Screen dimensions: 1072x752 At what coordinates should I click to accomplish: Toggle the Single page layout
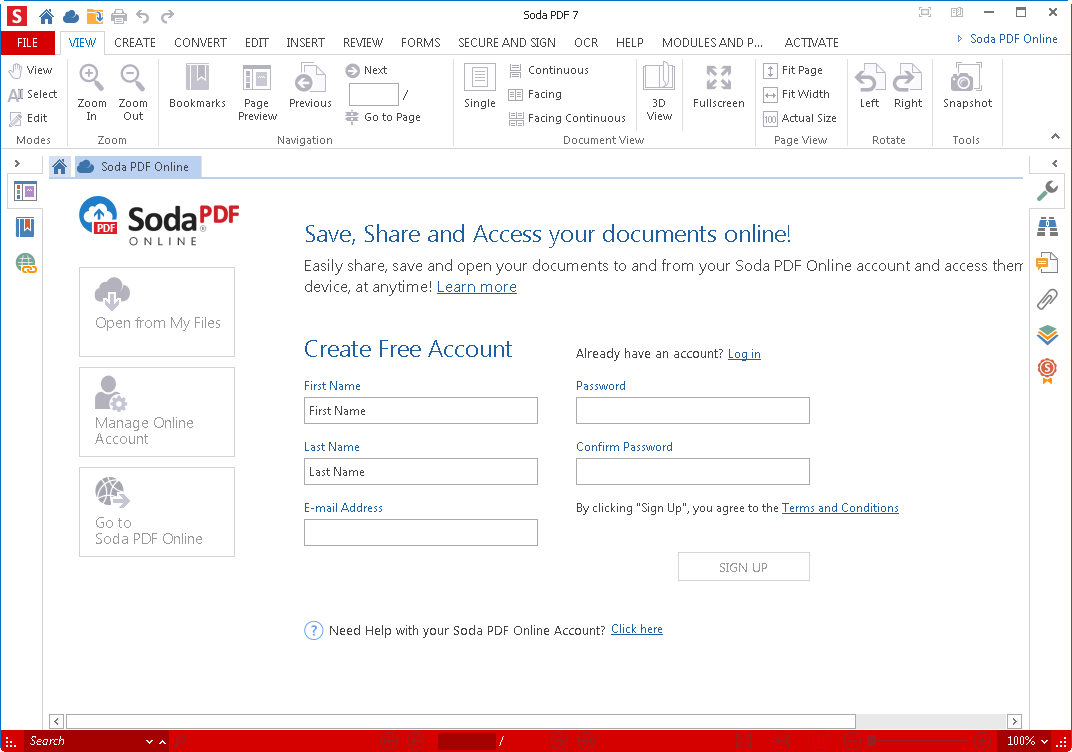pos(480,87)
